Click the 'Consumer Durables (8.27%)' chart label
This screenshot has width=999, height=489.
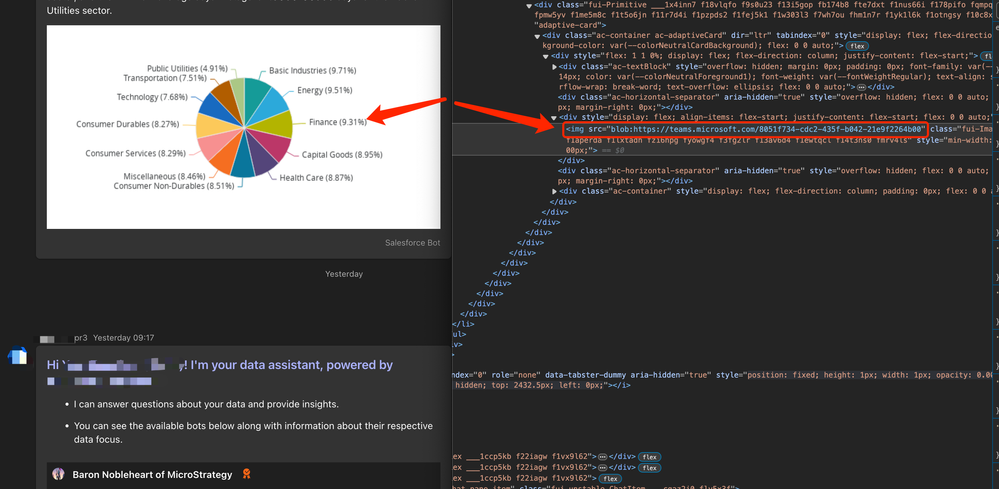pos(127,124)
